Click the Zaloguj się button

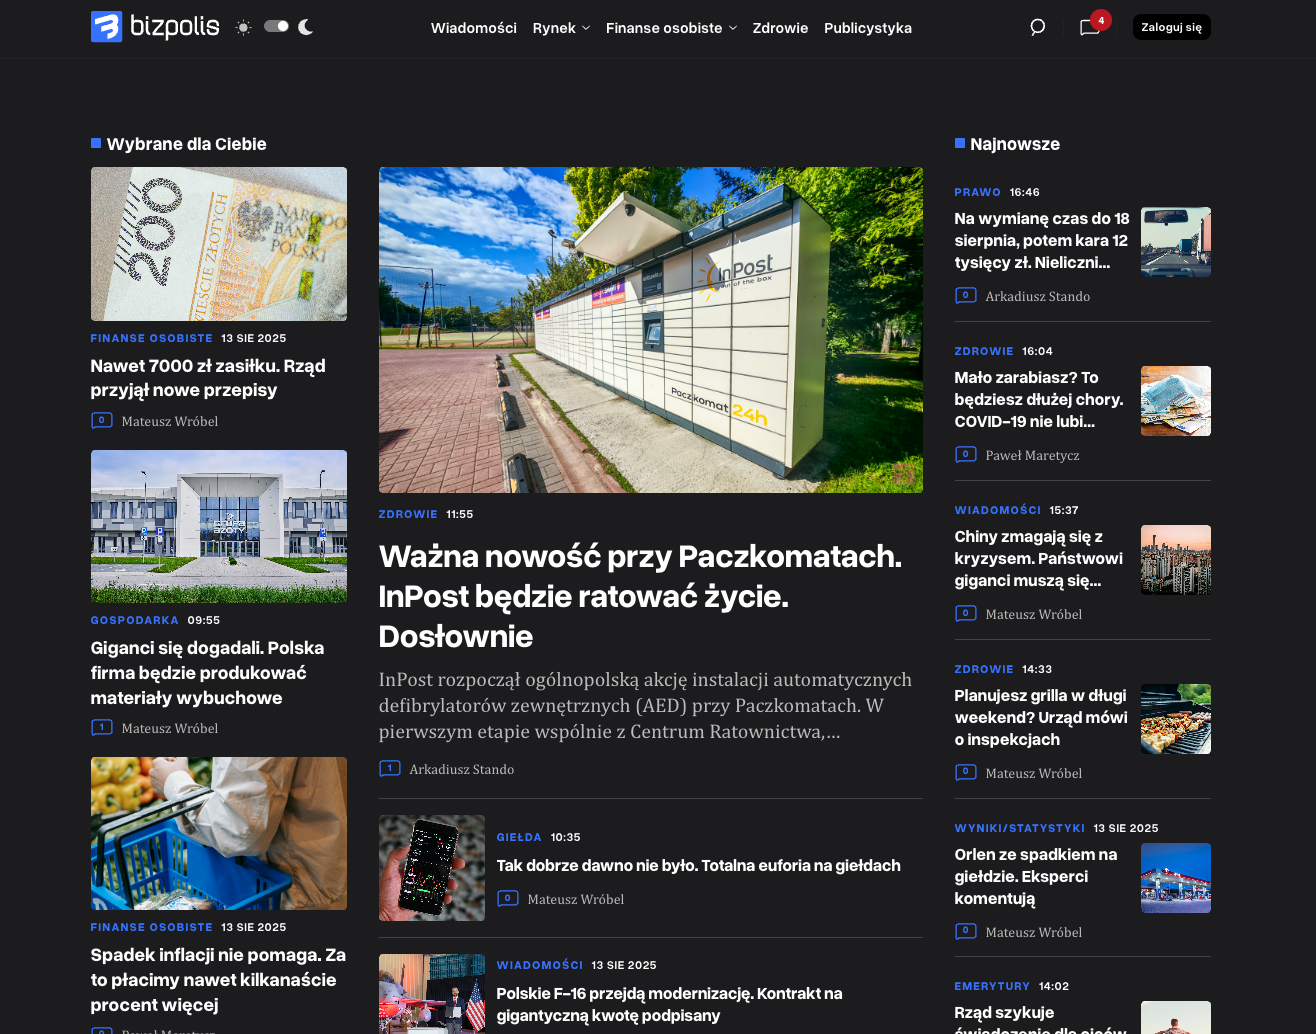point(1171,27)
